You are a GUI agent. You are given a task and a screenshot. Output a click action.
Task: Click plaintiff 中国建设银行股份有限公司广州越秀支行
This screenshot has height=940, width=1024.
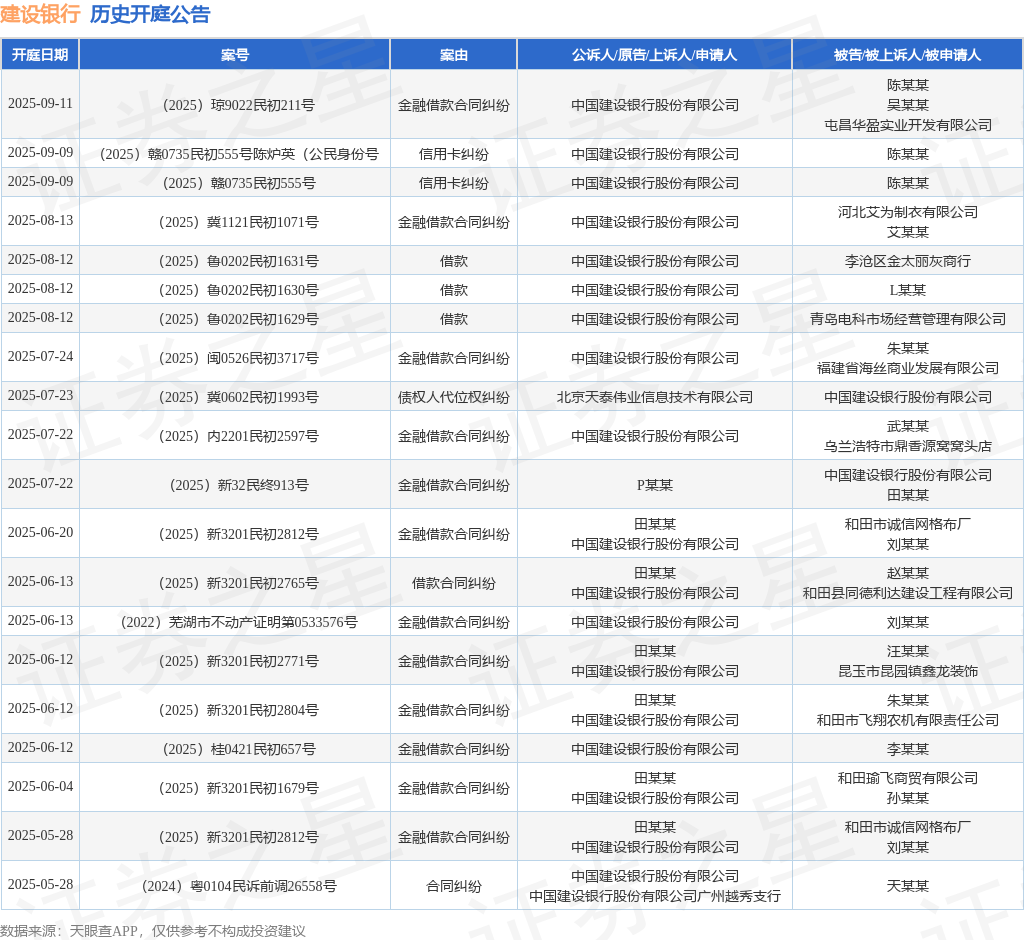[654, 896]
